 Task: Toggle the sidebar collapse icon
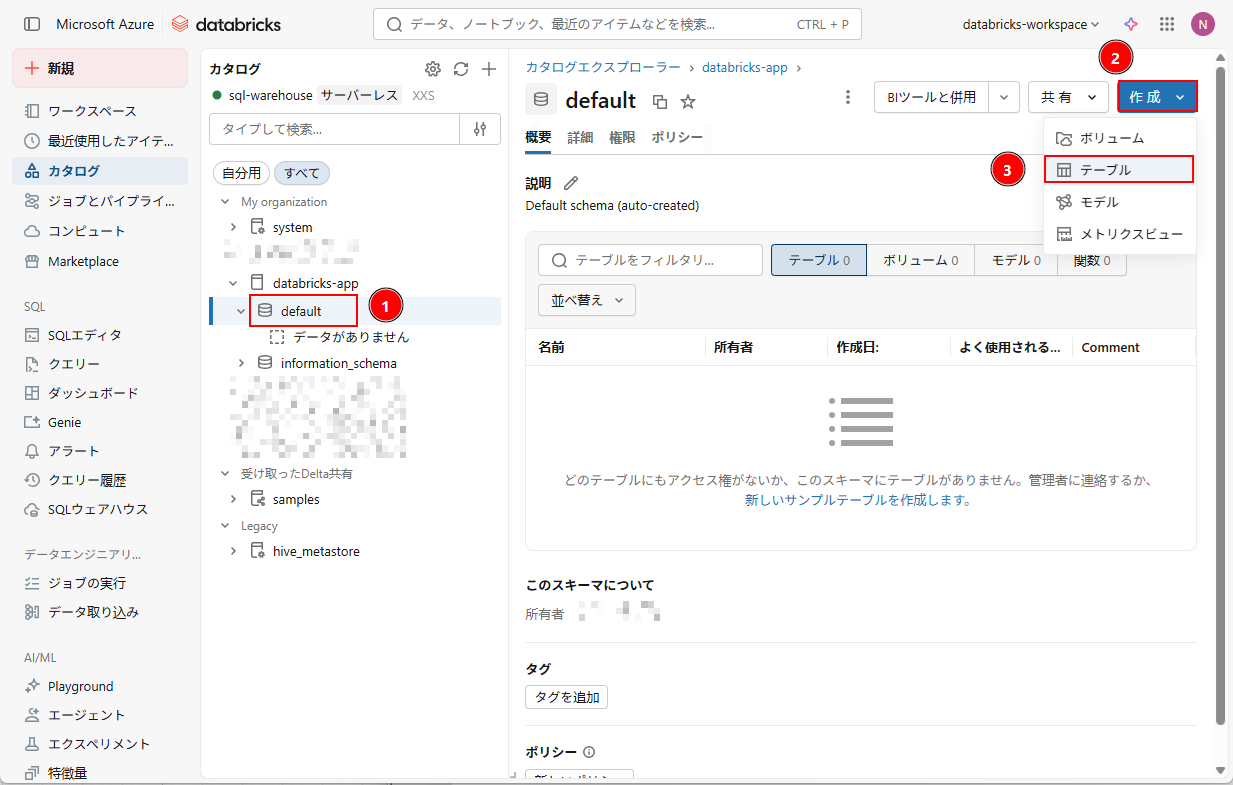[32, 24]
